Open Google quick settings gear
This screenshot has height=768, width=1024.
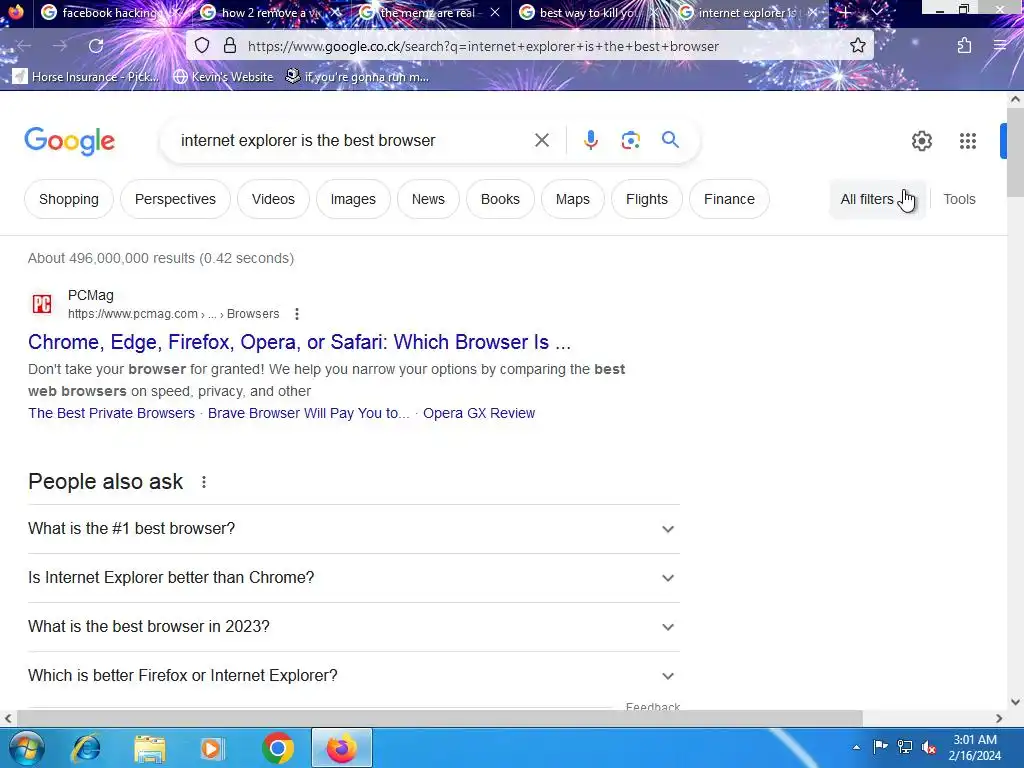(921, 141)
